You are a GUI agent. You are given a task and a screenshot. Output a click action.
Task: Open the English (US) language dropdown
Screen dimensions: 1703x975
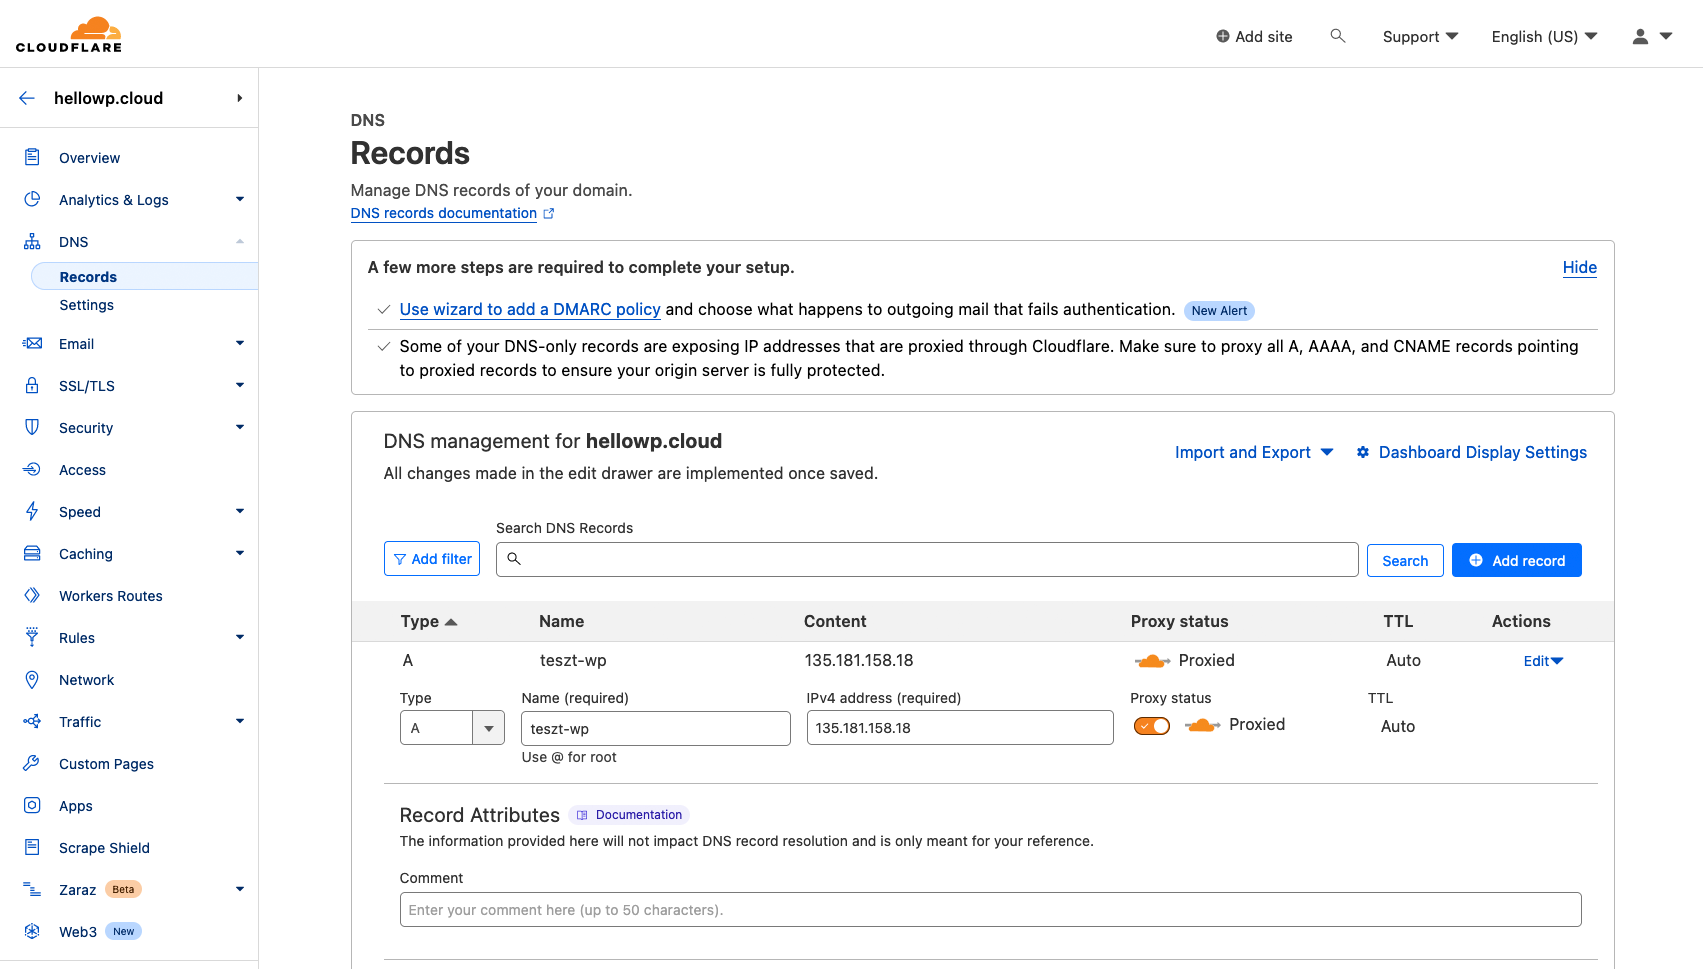coord(1544,36)
